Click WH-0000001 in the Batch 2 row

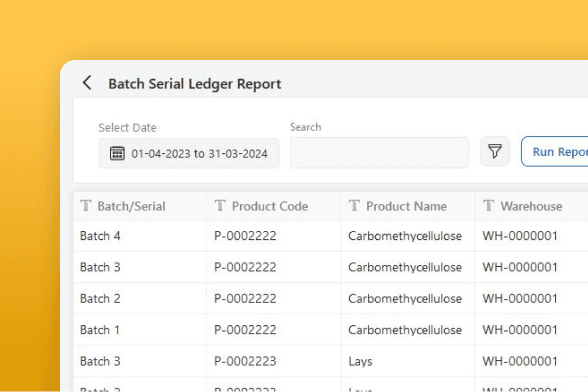[x=520, y=299]
